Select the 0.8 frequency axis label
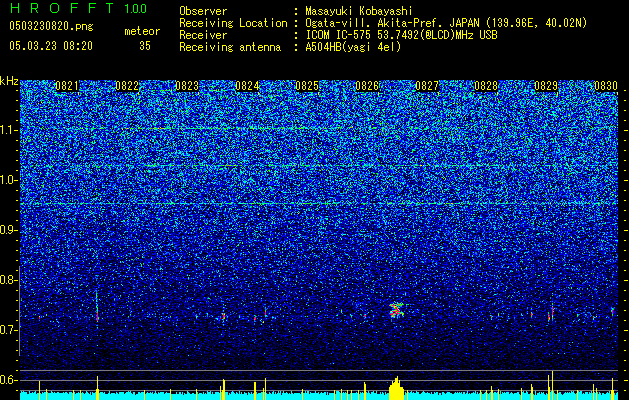Image resolution: width=629 pixels, height=400 pixels. [x=8, y=280]
